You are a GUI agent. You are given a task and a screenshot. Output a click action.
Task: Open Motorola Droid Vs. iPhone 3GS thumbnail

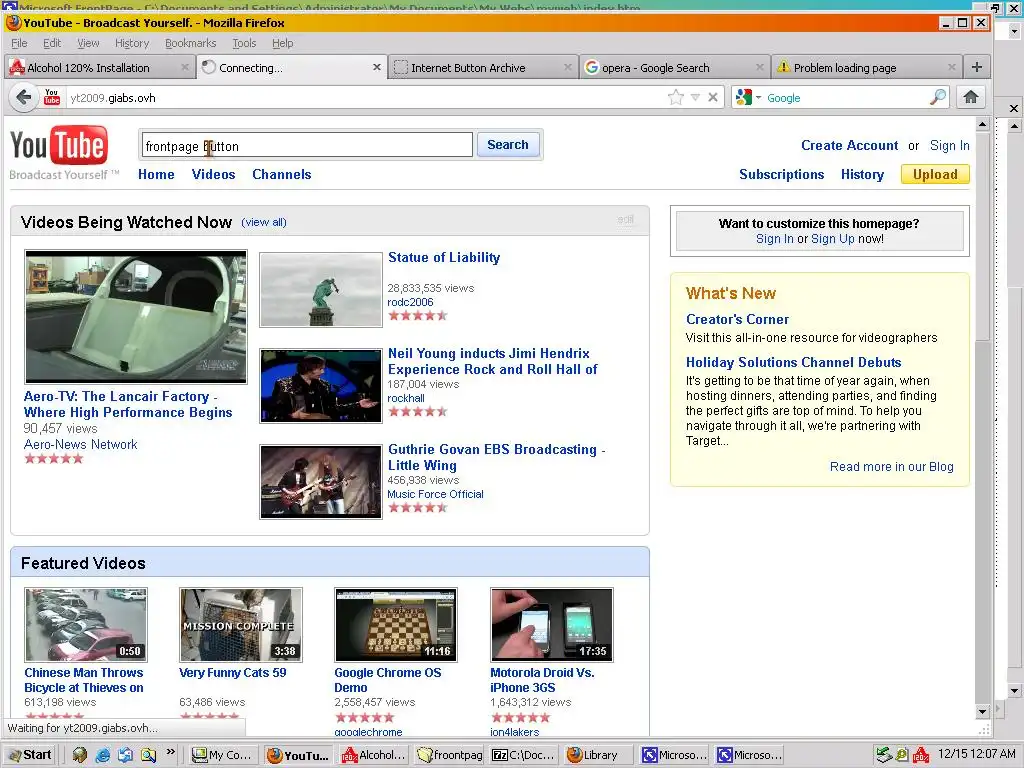point(552,625)
